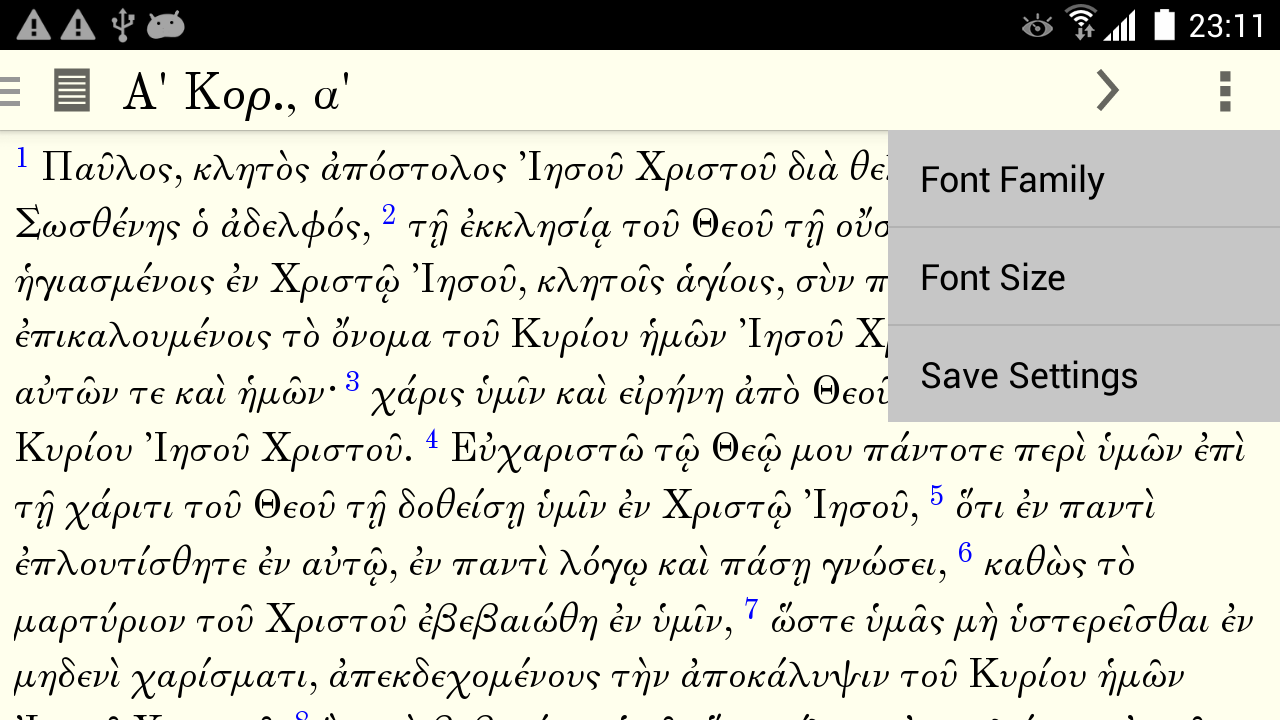
Task: Tap the word ἐπλουτίσθητε
Action: coord(132,566)
